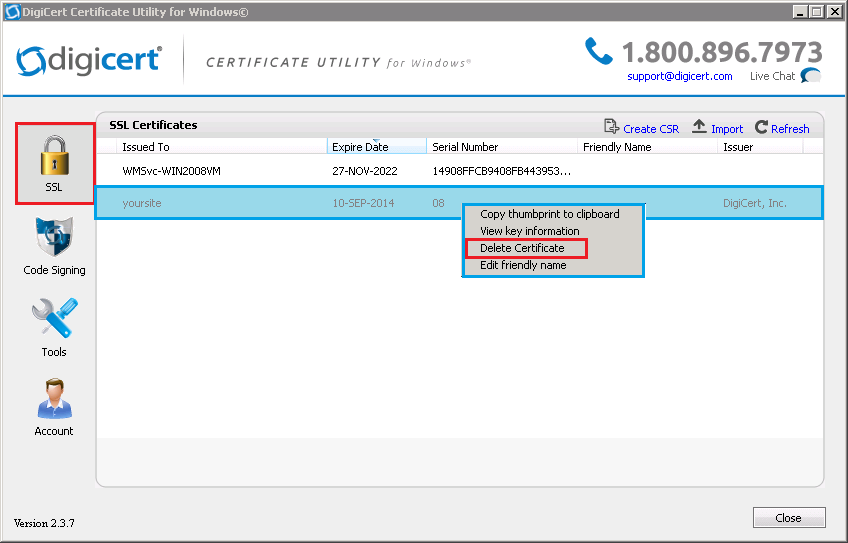Screen dimensions: 848x543
Task: Choose View key information option
Action: (x=529, y=231)
